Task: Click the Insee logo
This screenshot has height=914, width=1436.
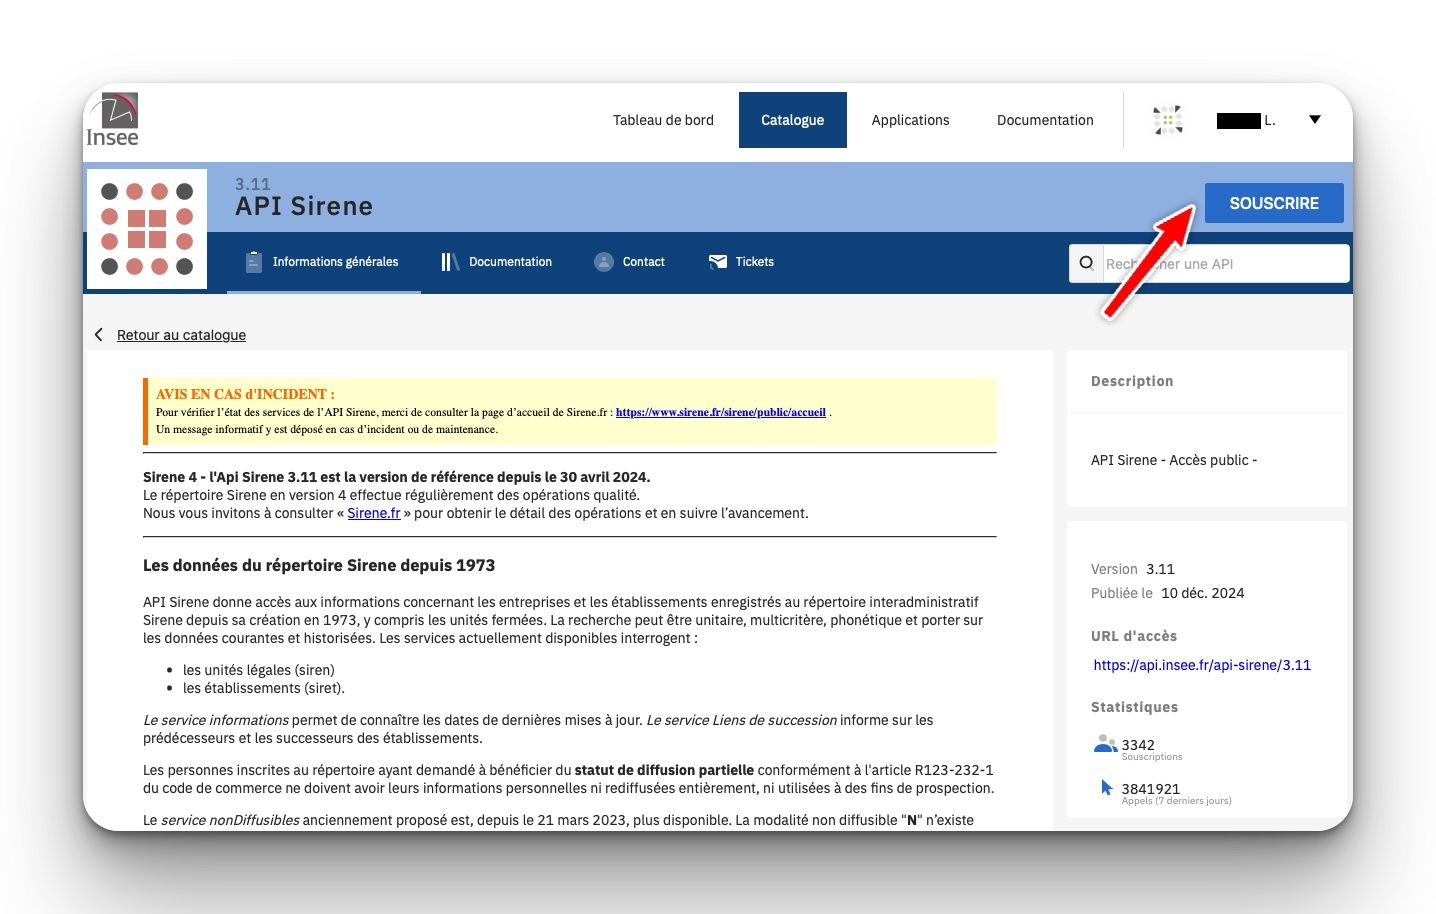Action: coord(112,120)
